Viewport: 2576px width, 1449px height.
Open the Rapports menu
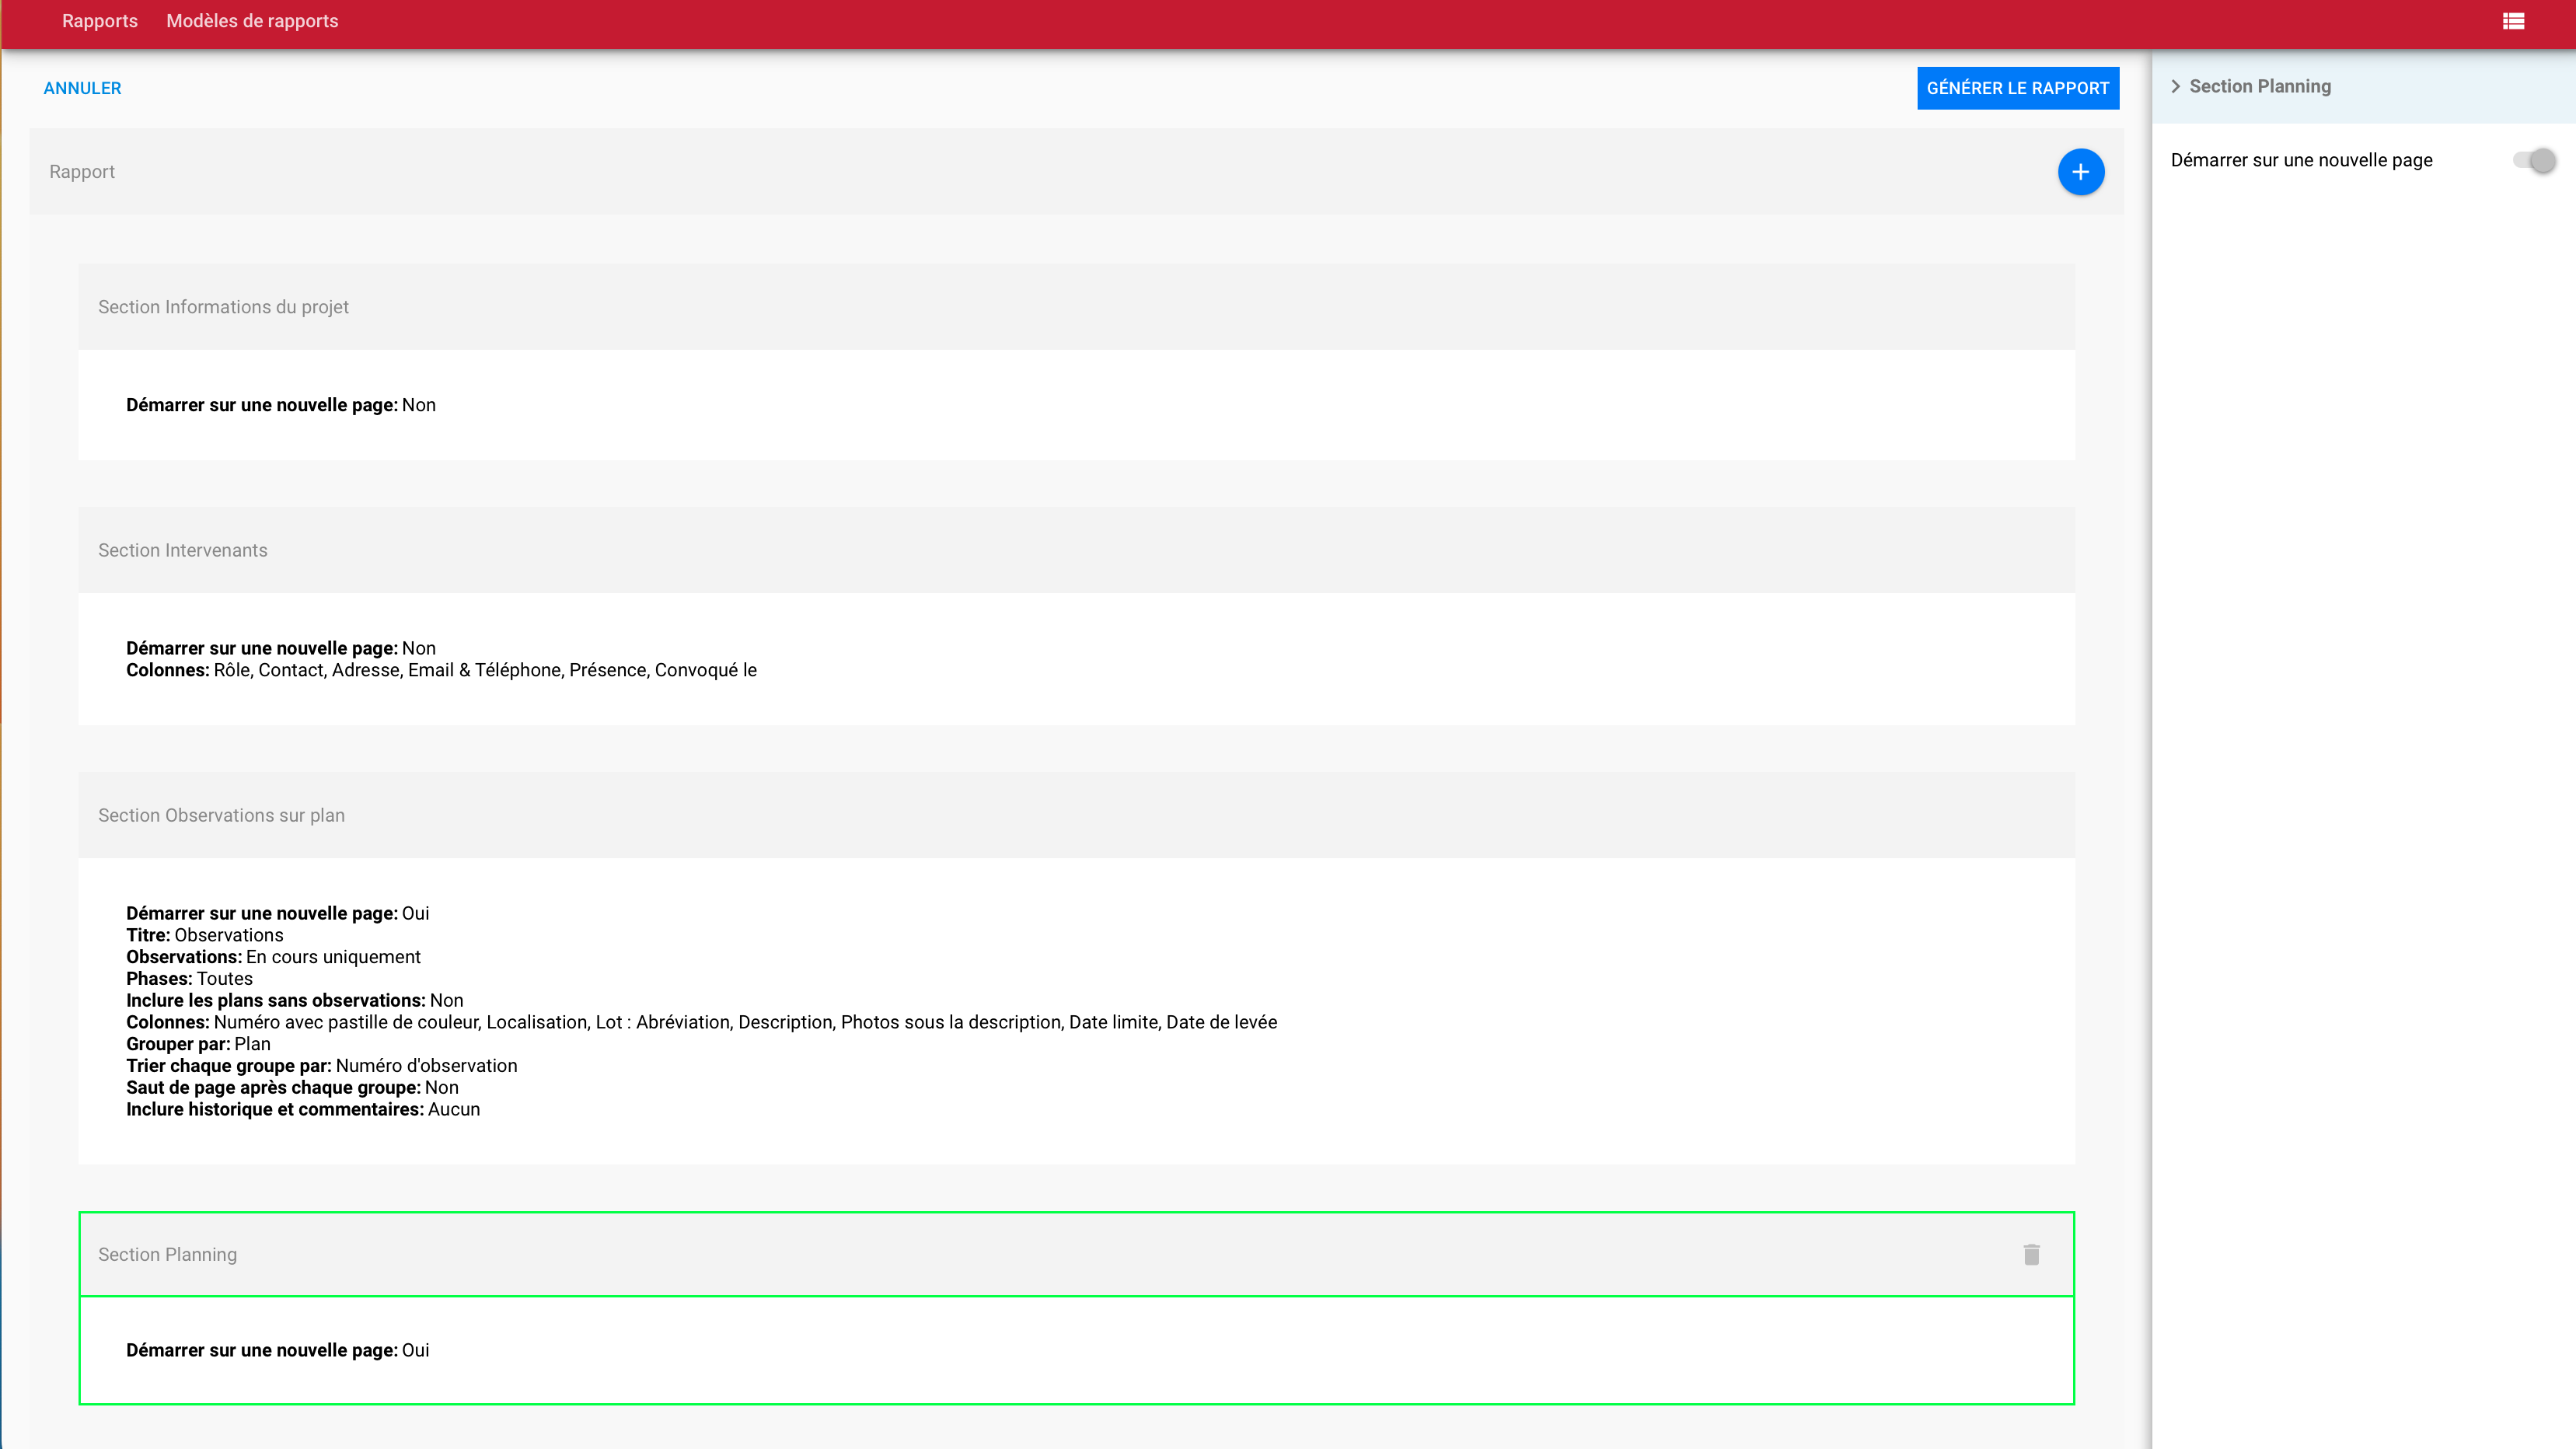[x=99, y=21]
